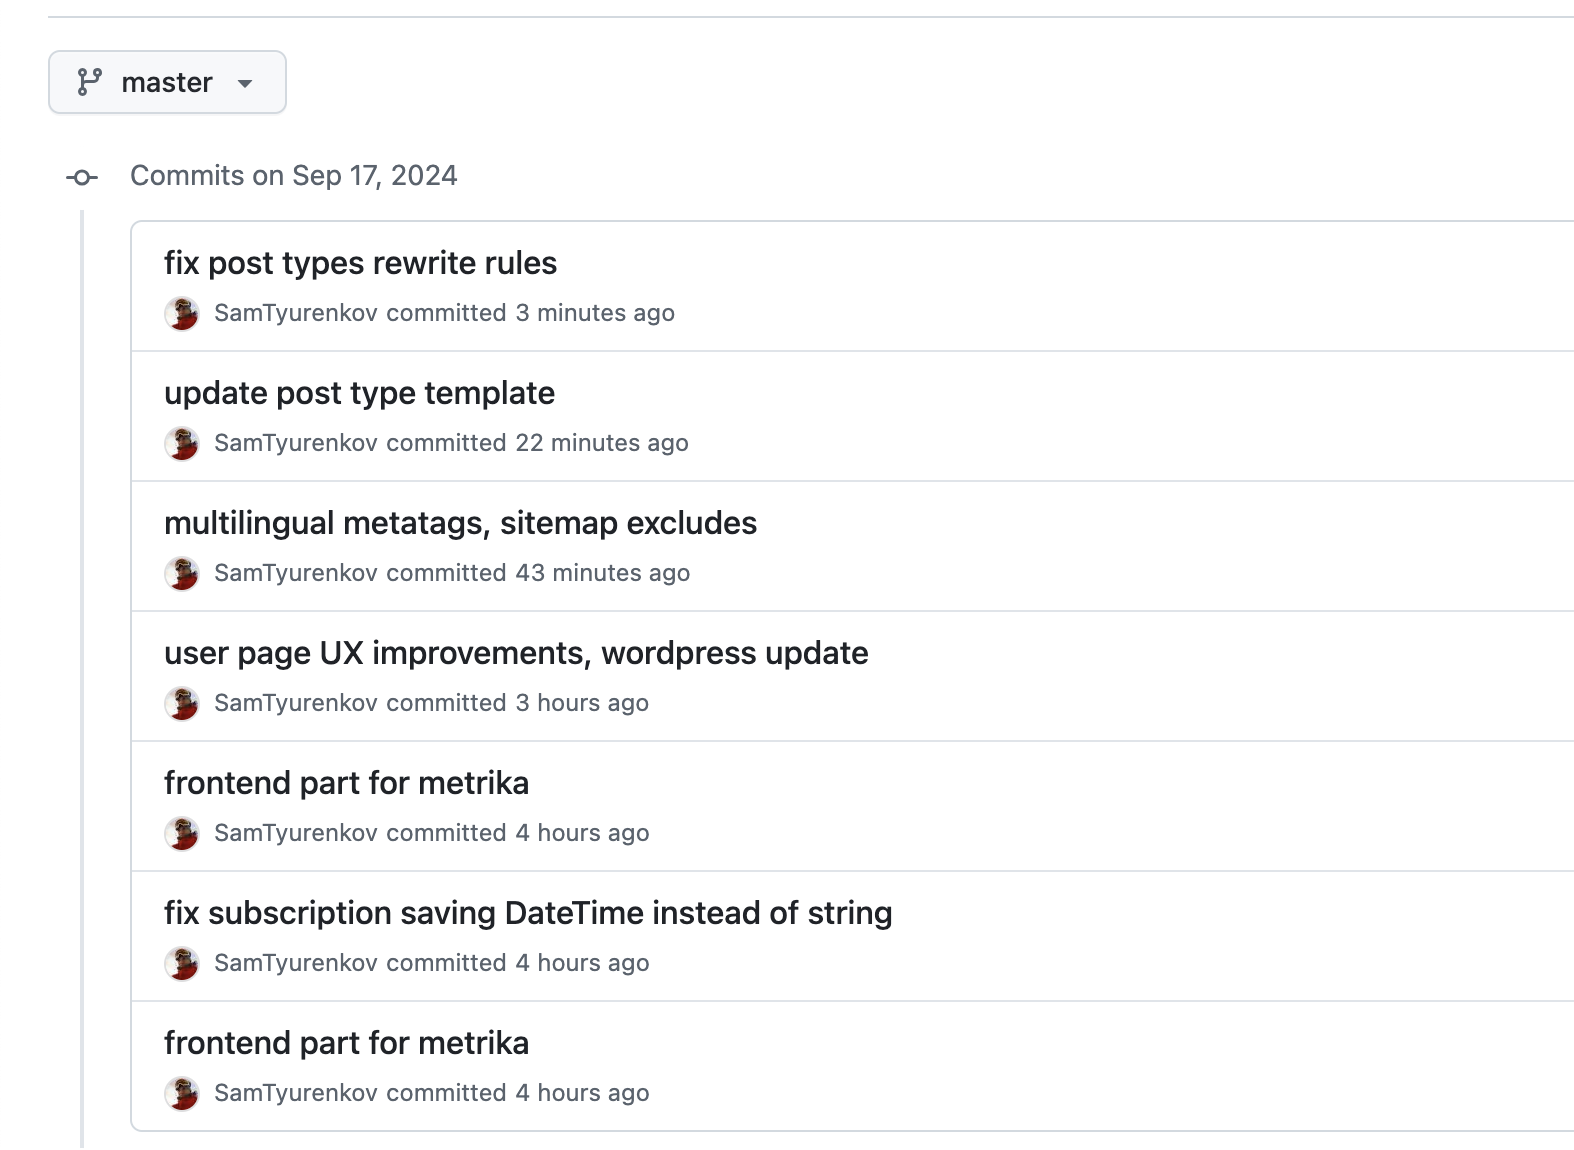Open commit 'fix post types rewrite rules'
This screenshot has height=1150, width=1574.
[x=360, y=263]
